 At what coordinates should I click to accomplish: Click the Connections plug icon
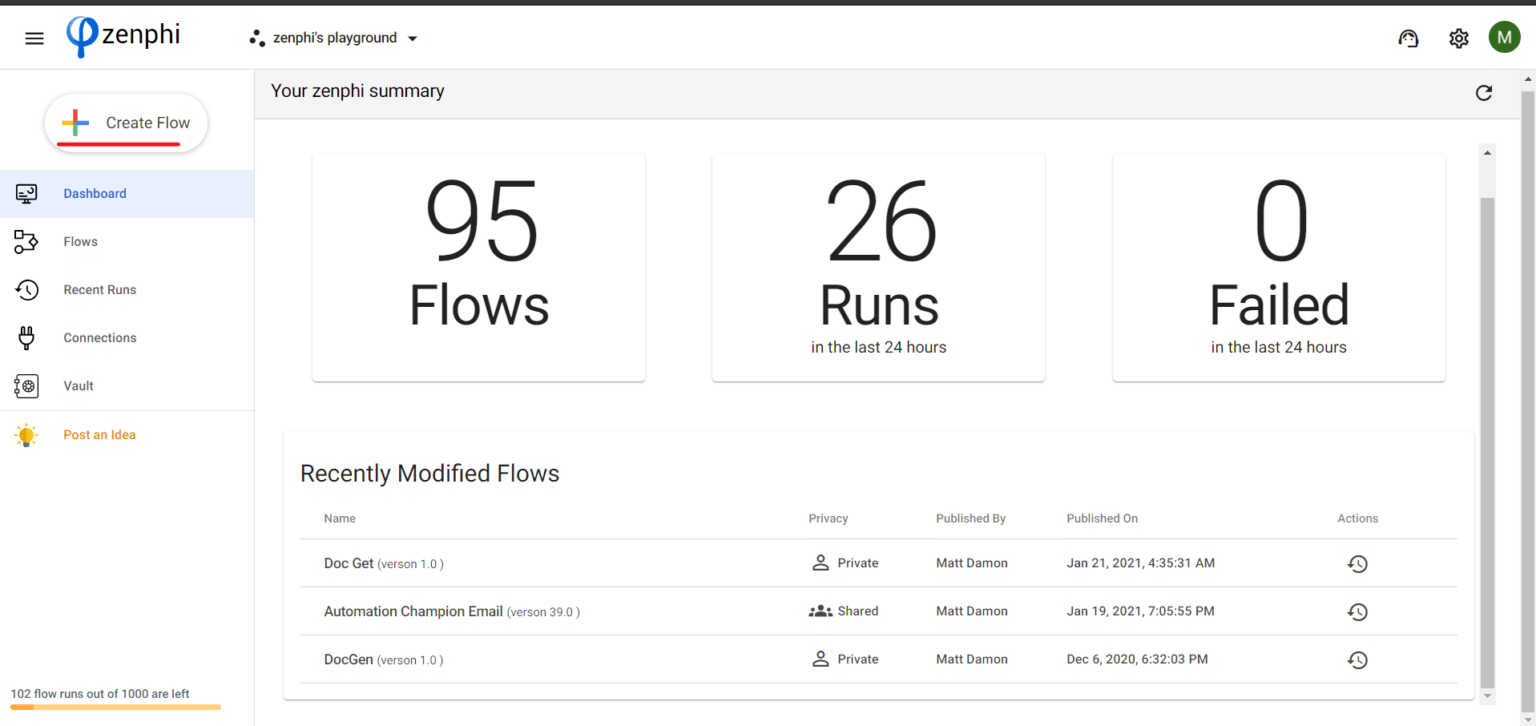(27, 337)
